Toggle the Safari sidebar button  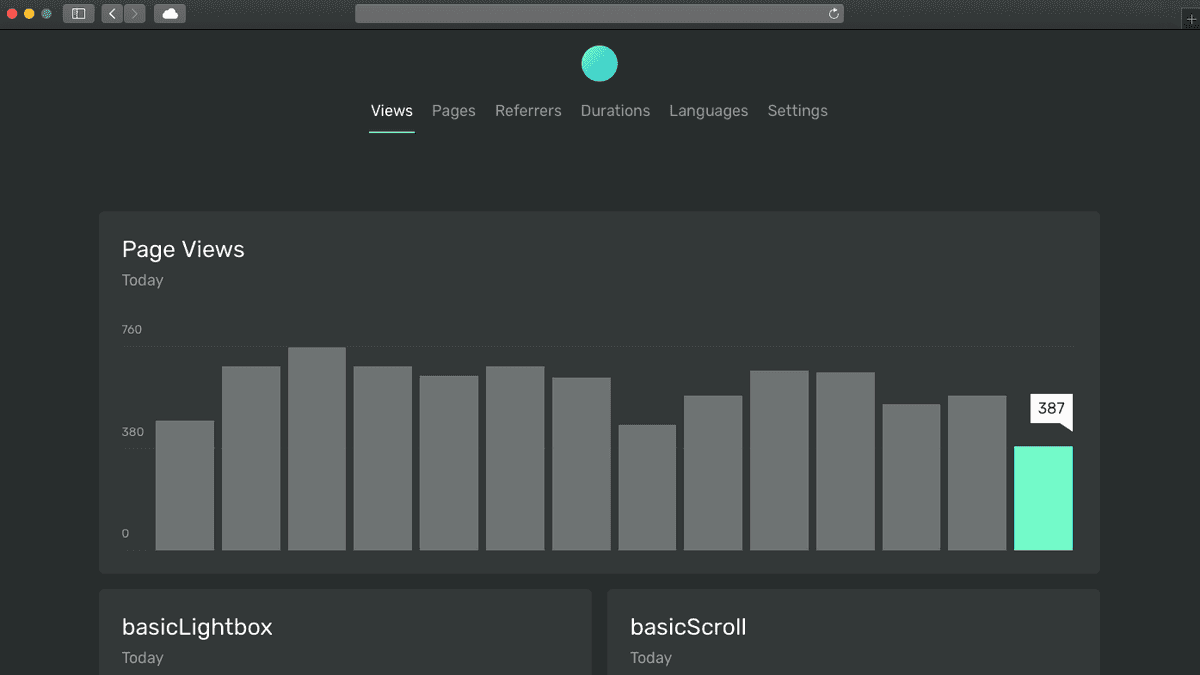78,14
